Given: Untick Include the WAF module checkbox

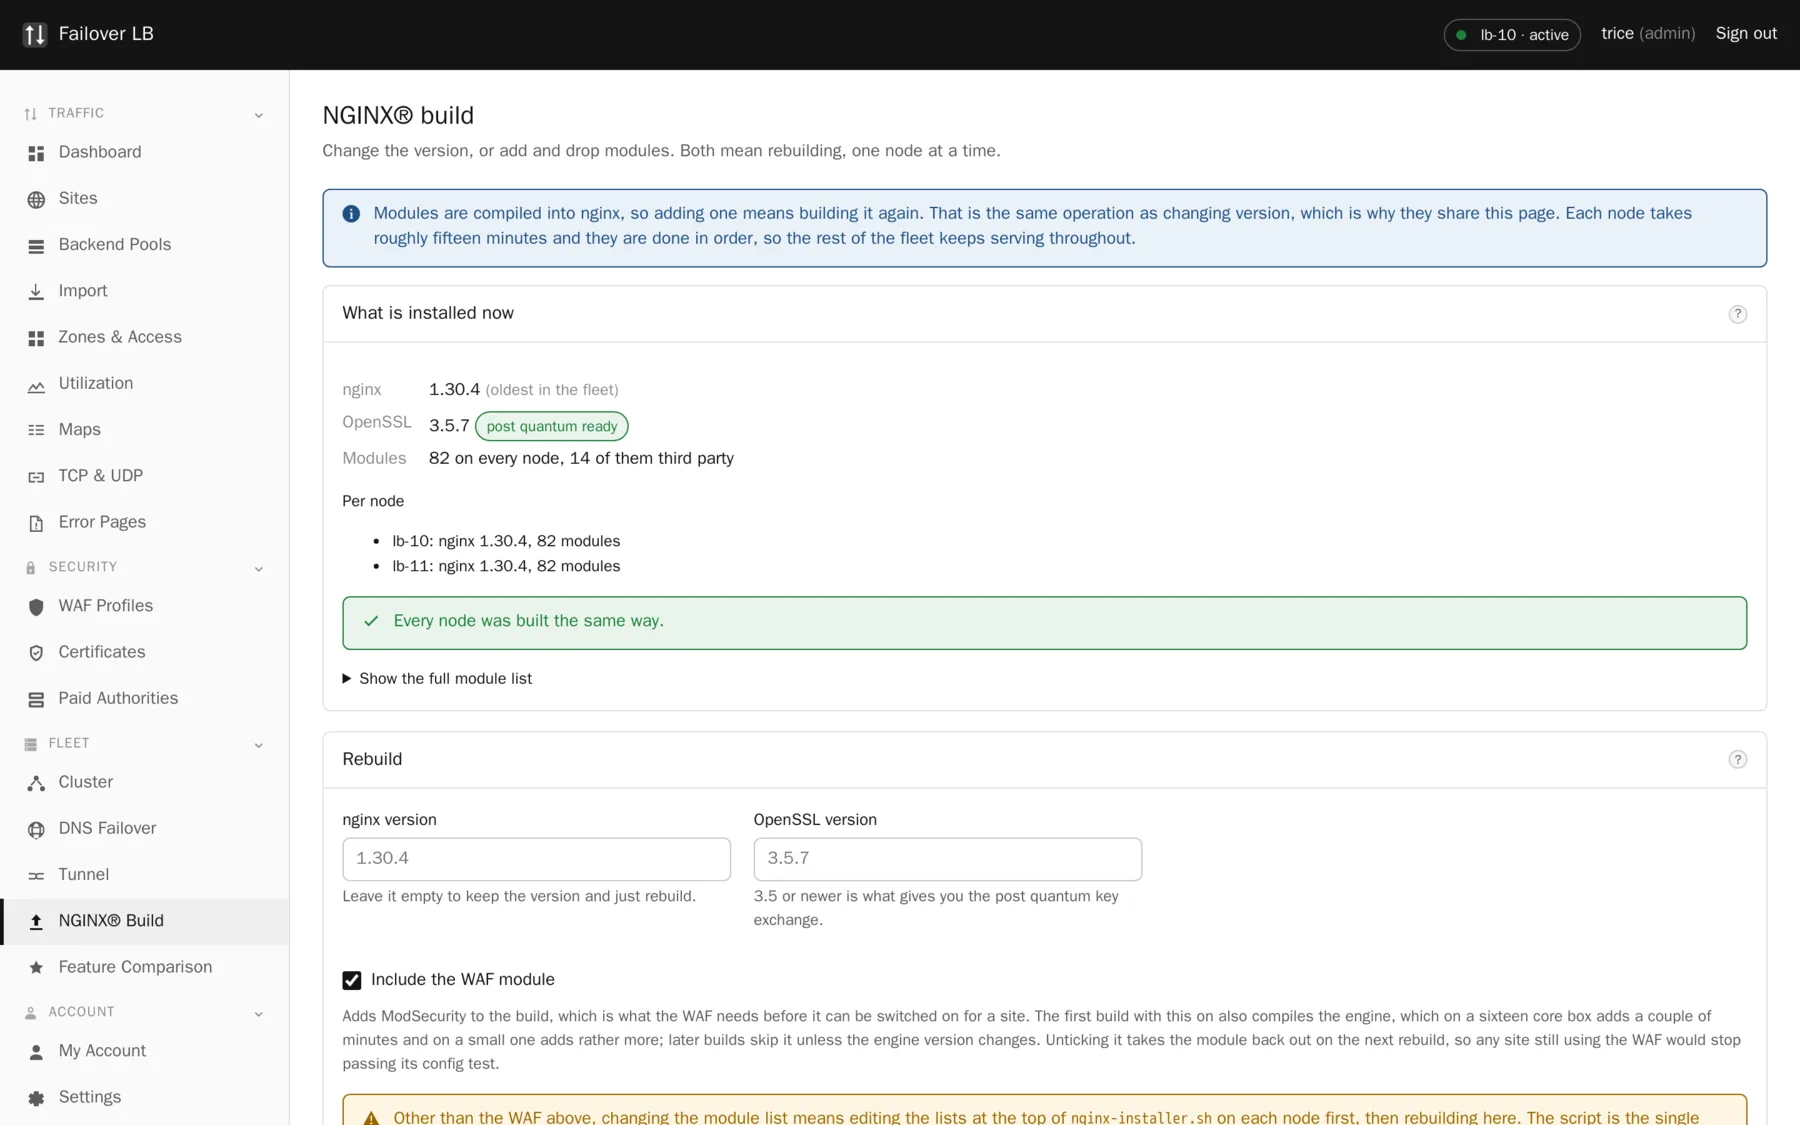Looking at the screenshot, I should pyautogui.click(x=352, y=980).
